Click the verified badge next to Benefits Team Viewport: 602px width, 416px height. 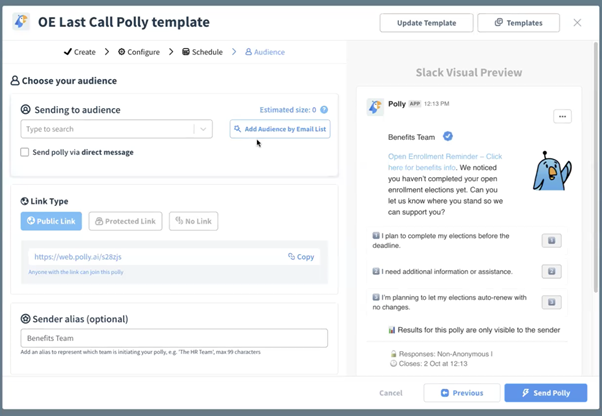(x=448, y=137)
